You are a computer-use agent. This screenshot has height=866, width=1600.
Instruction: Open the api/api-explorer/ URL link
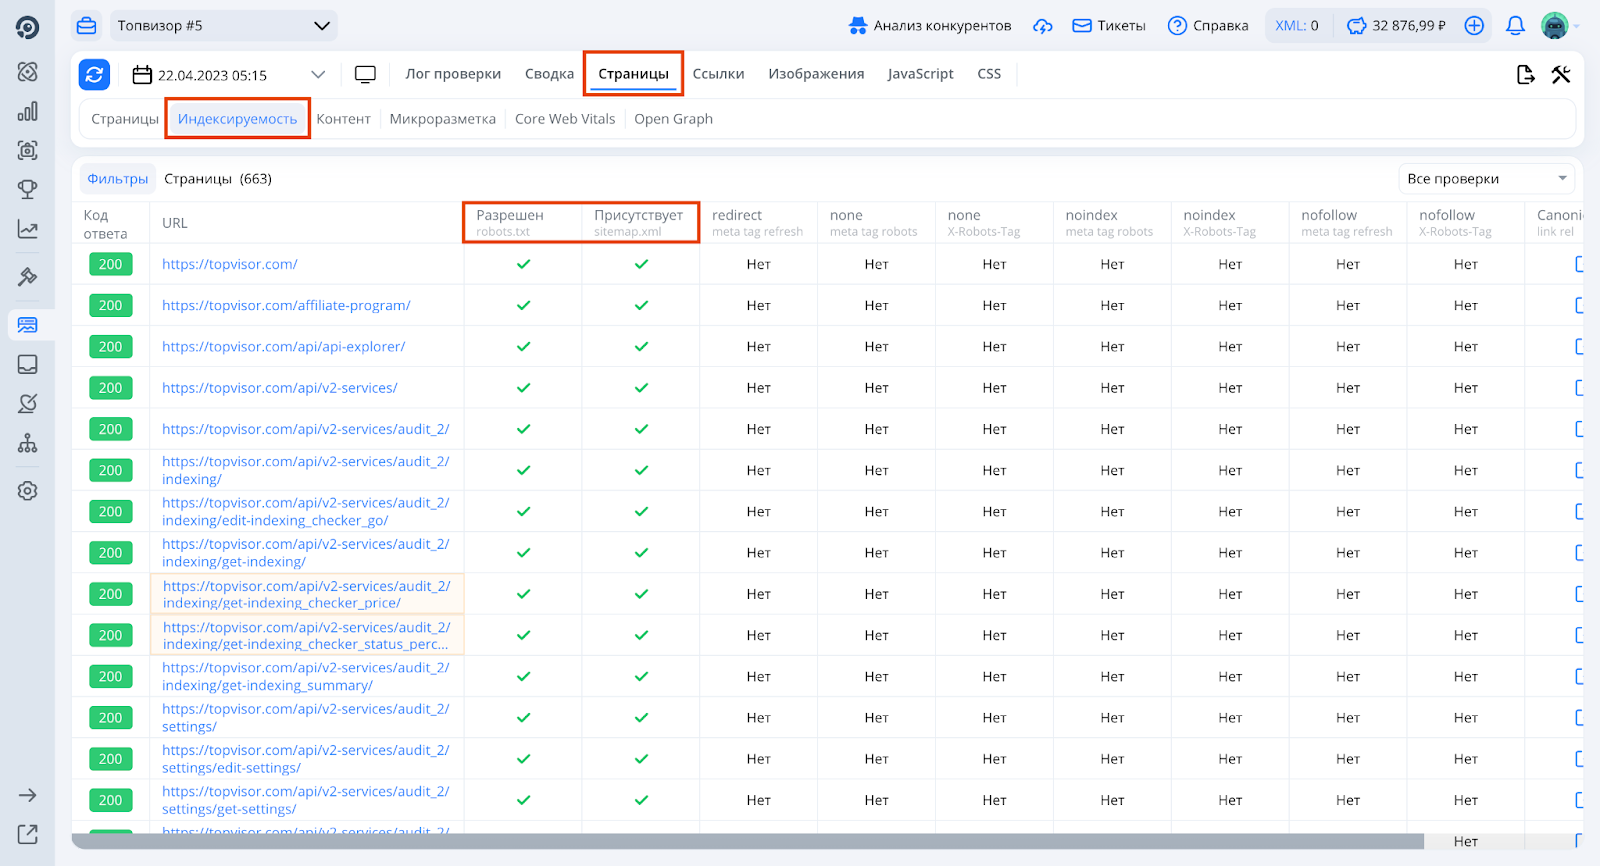(284, 346)
